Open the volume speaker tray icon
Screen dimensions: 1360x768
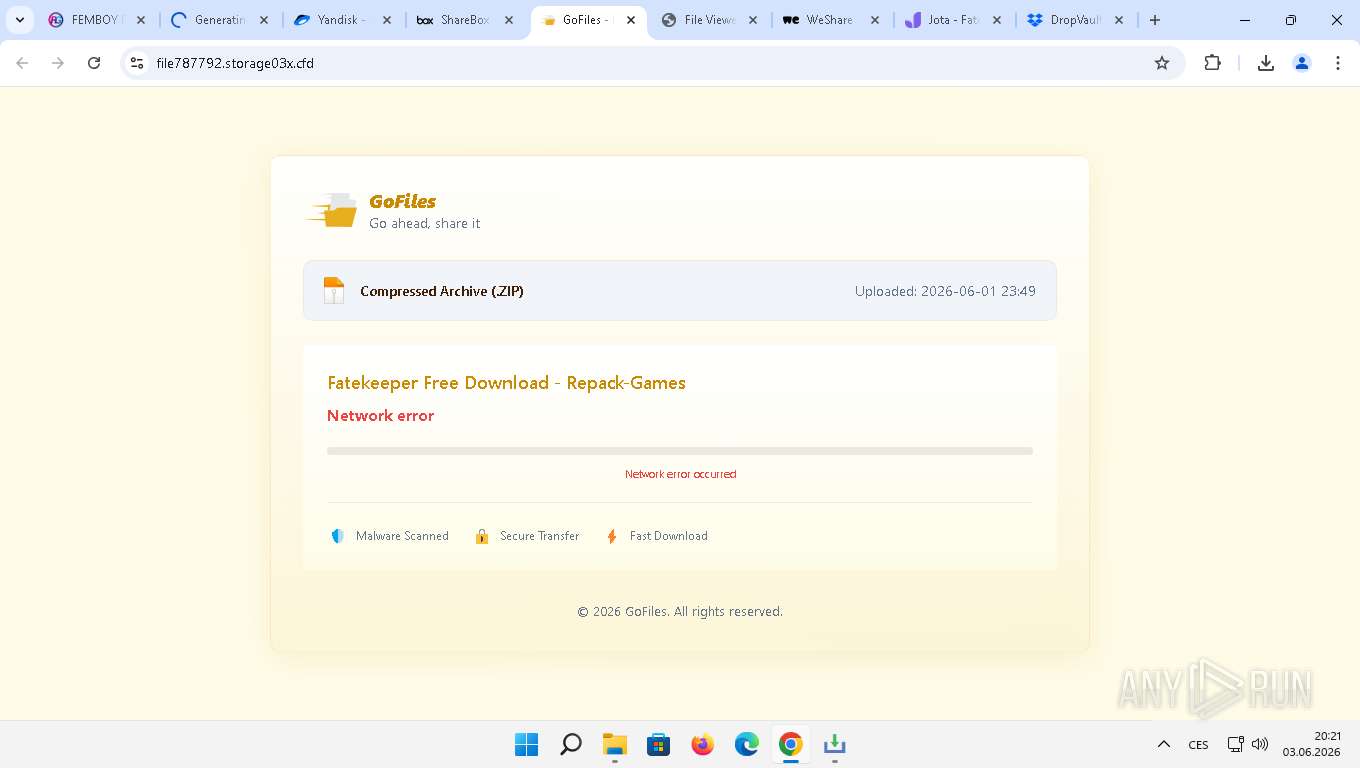1260,744
